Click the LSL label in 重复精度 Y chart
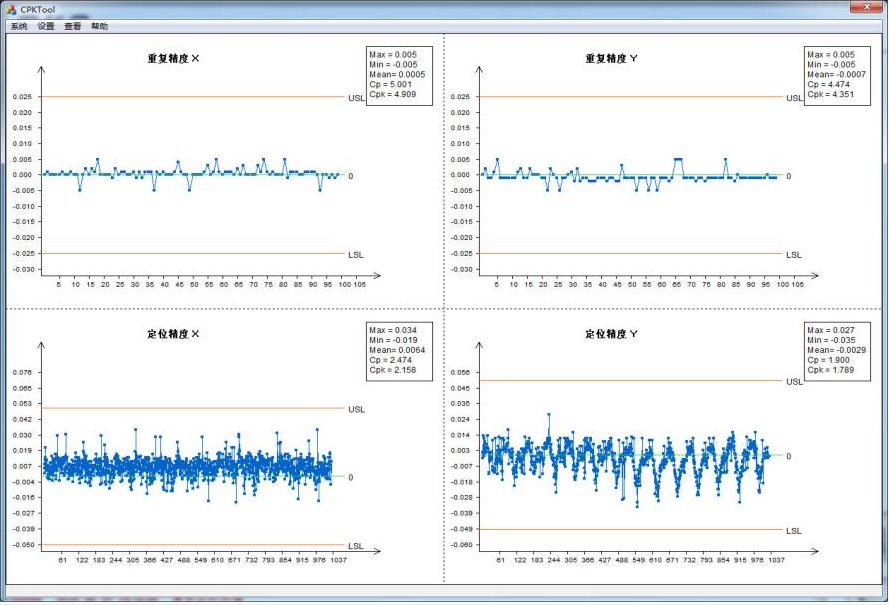Screen dimensions: 889x605 (793, 255)
